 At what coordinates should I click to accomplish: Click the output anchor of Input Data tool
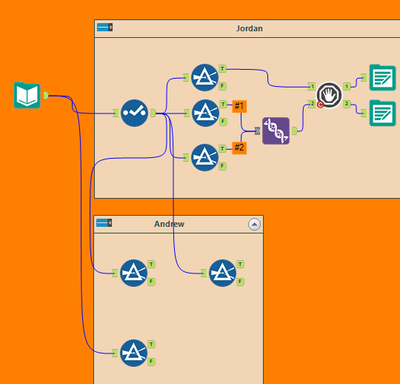click(x=46, y=96)
